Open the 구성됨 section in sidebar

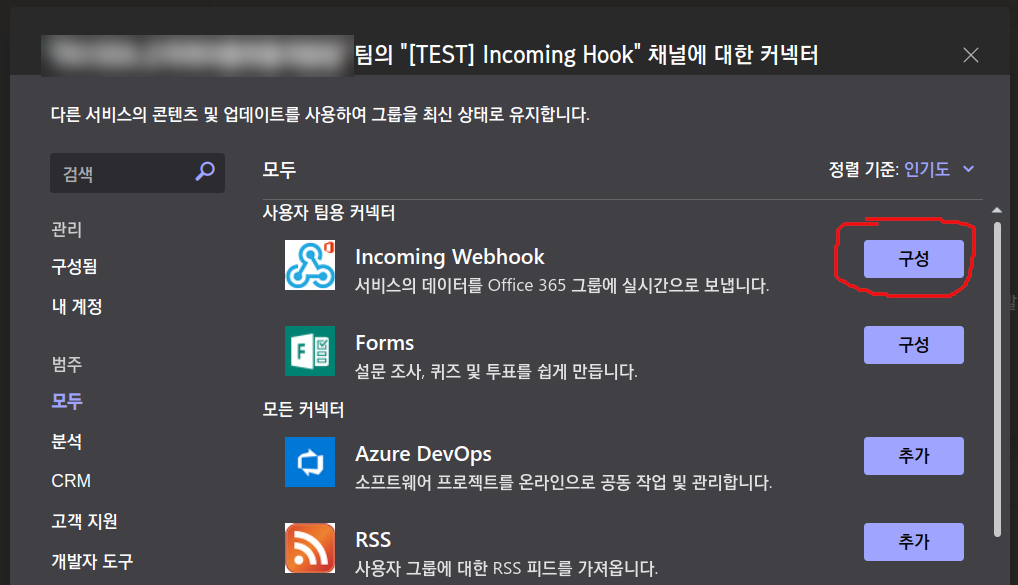pyautogui.click(x=74, y=267)
